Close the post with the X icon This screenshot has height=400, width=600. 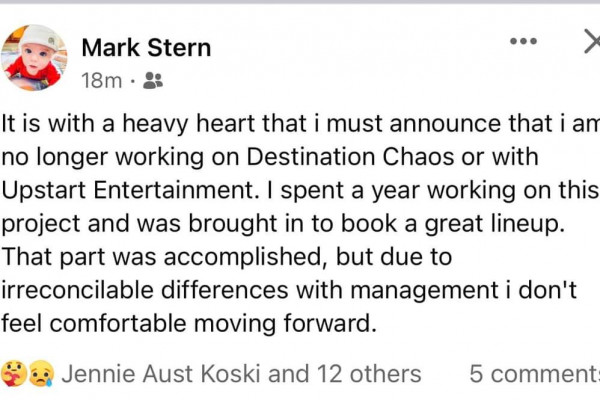[591, 41]
